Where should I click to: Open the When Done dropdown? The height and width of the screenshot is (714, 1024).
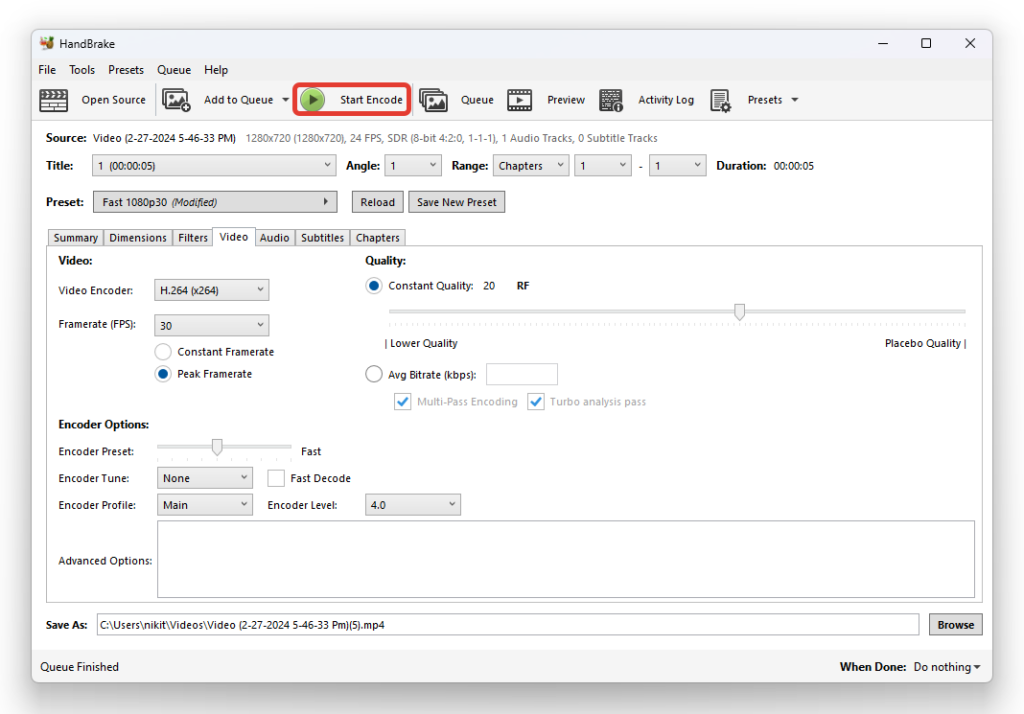(x=947, y=667)
